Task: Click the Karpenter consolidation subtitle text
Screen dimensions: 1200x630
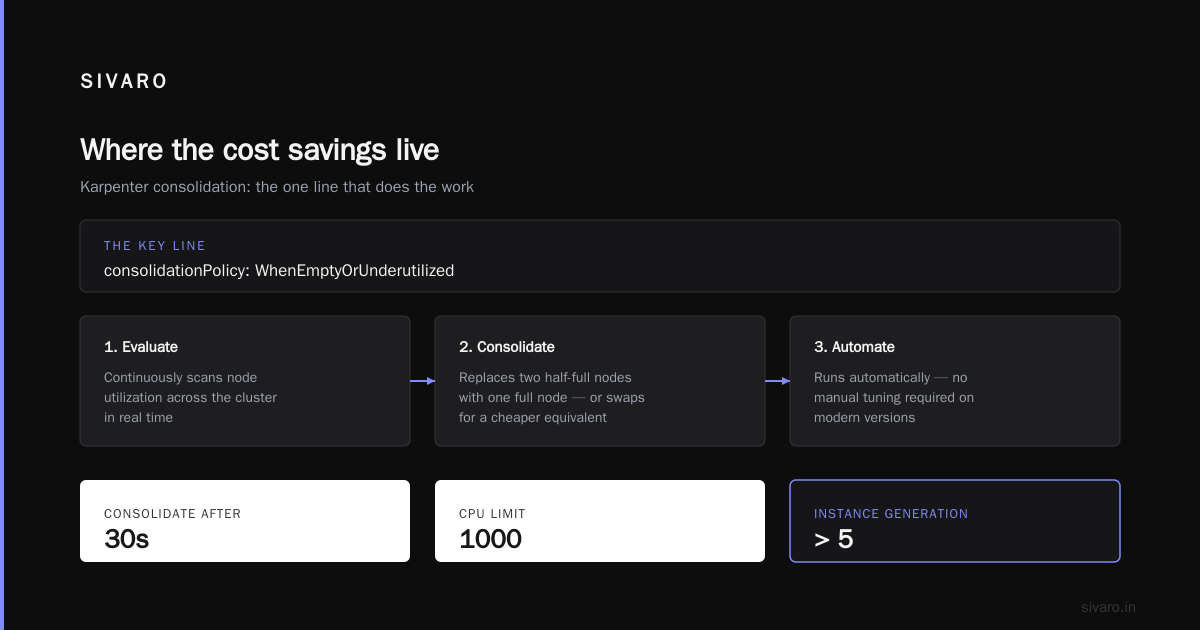Action: (x=277, y=187)
